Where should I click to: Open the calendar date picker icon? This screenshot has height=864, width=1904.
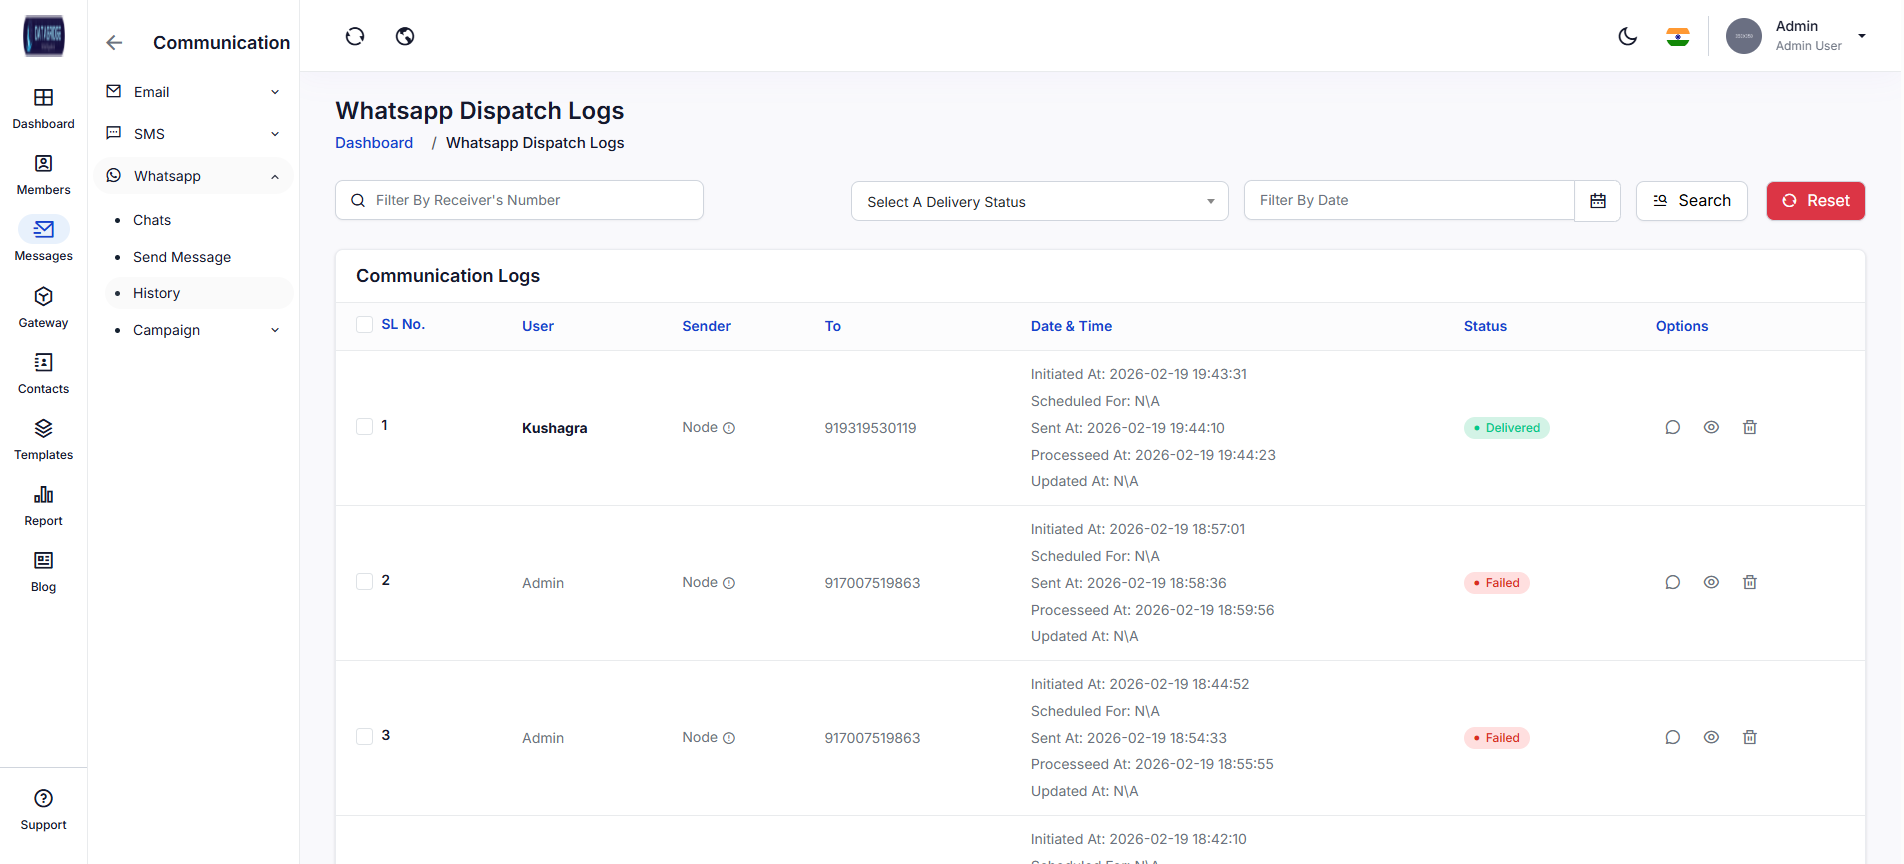1597,201
